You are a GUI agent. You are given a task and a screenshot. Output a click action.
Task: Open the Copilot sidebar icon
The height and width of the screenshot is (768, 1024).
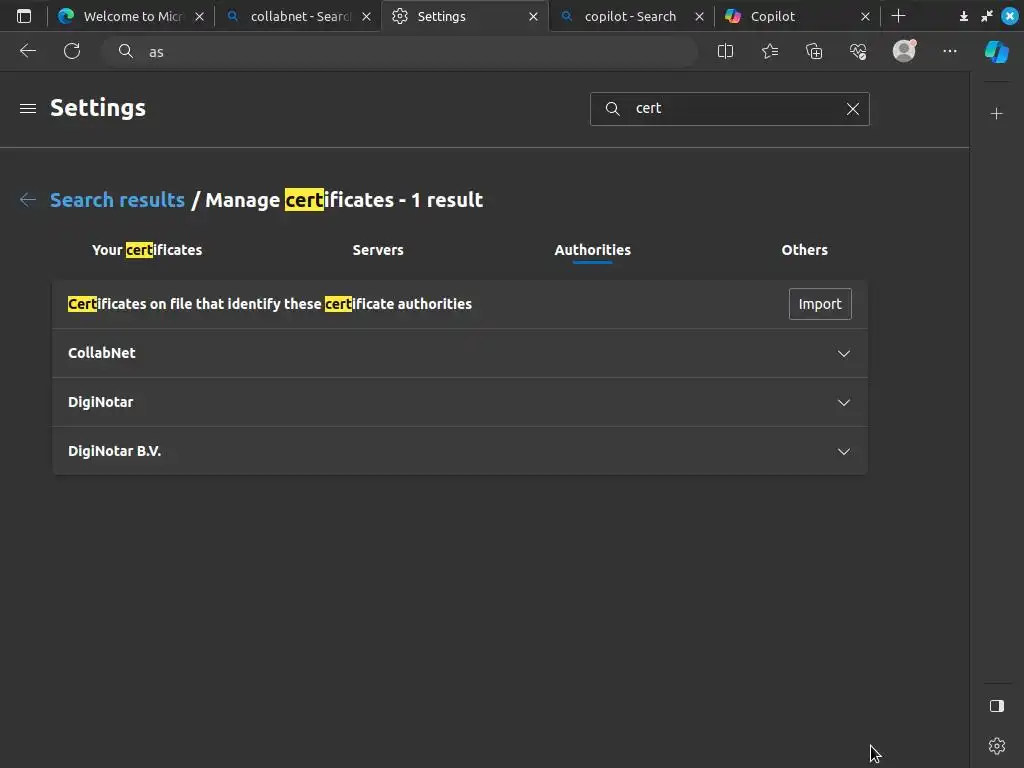[997, 52]
